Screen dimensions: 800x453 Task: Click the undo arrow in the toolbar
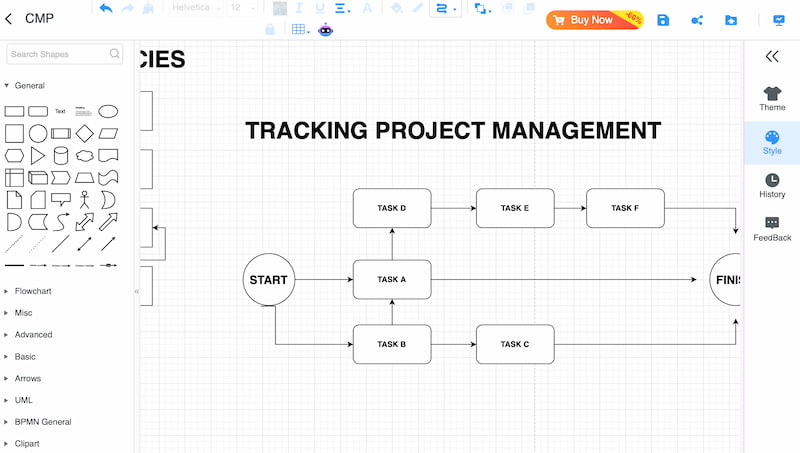(x=106, y=8)
